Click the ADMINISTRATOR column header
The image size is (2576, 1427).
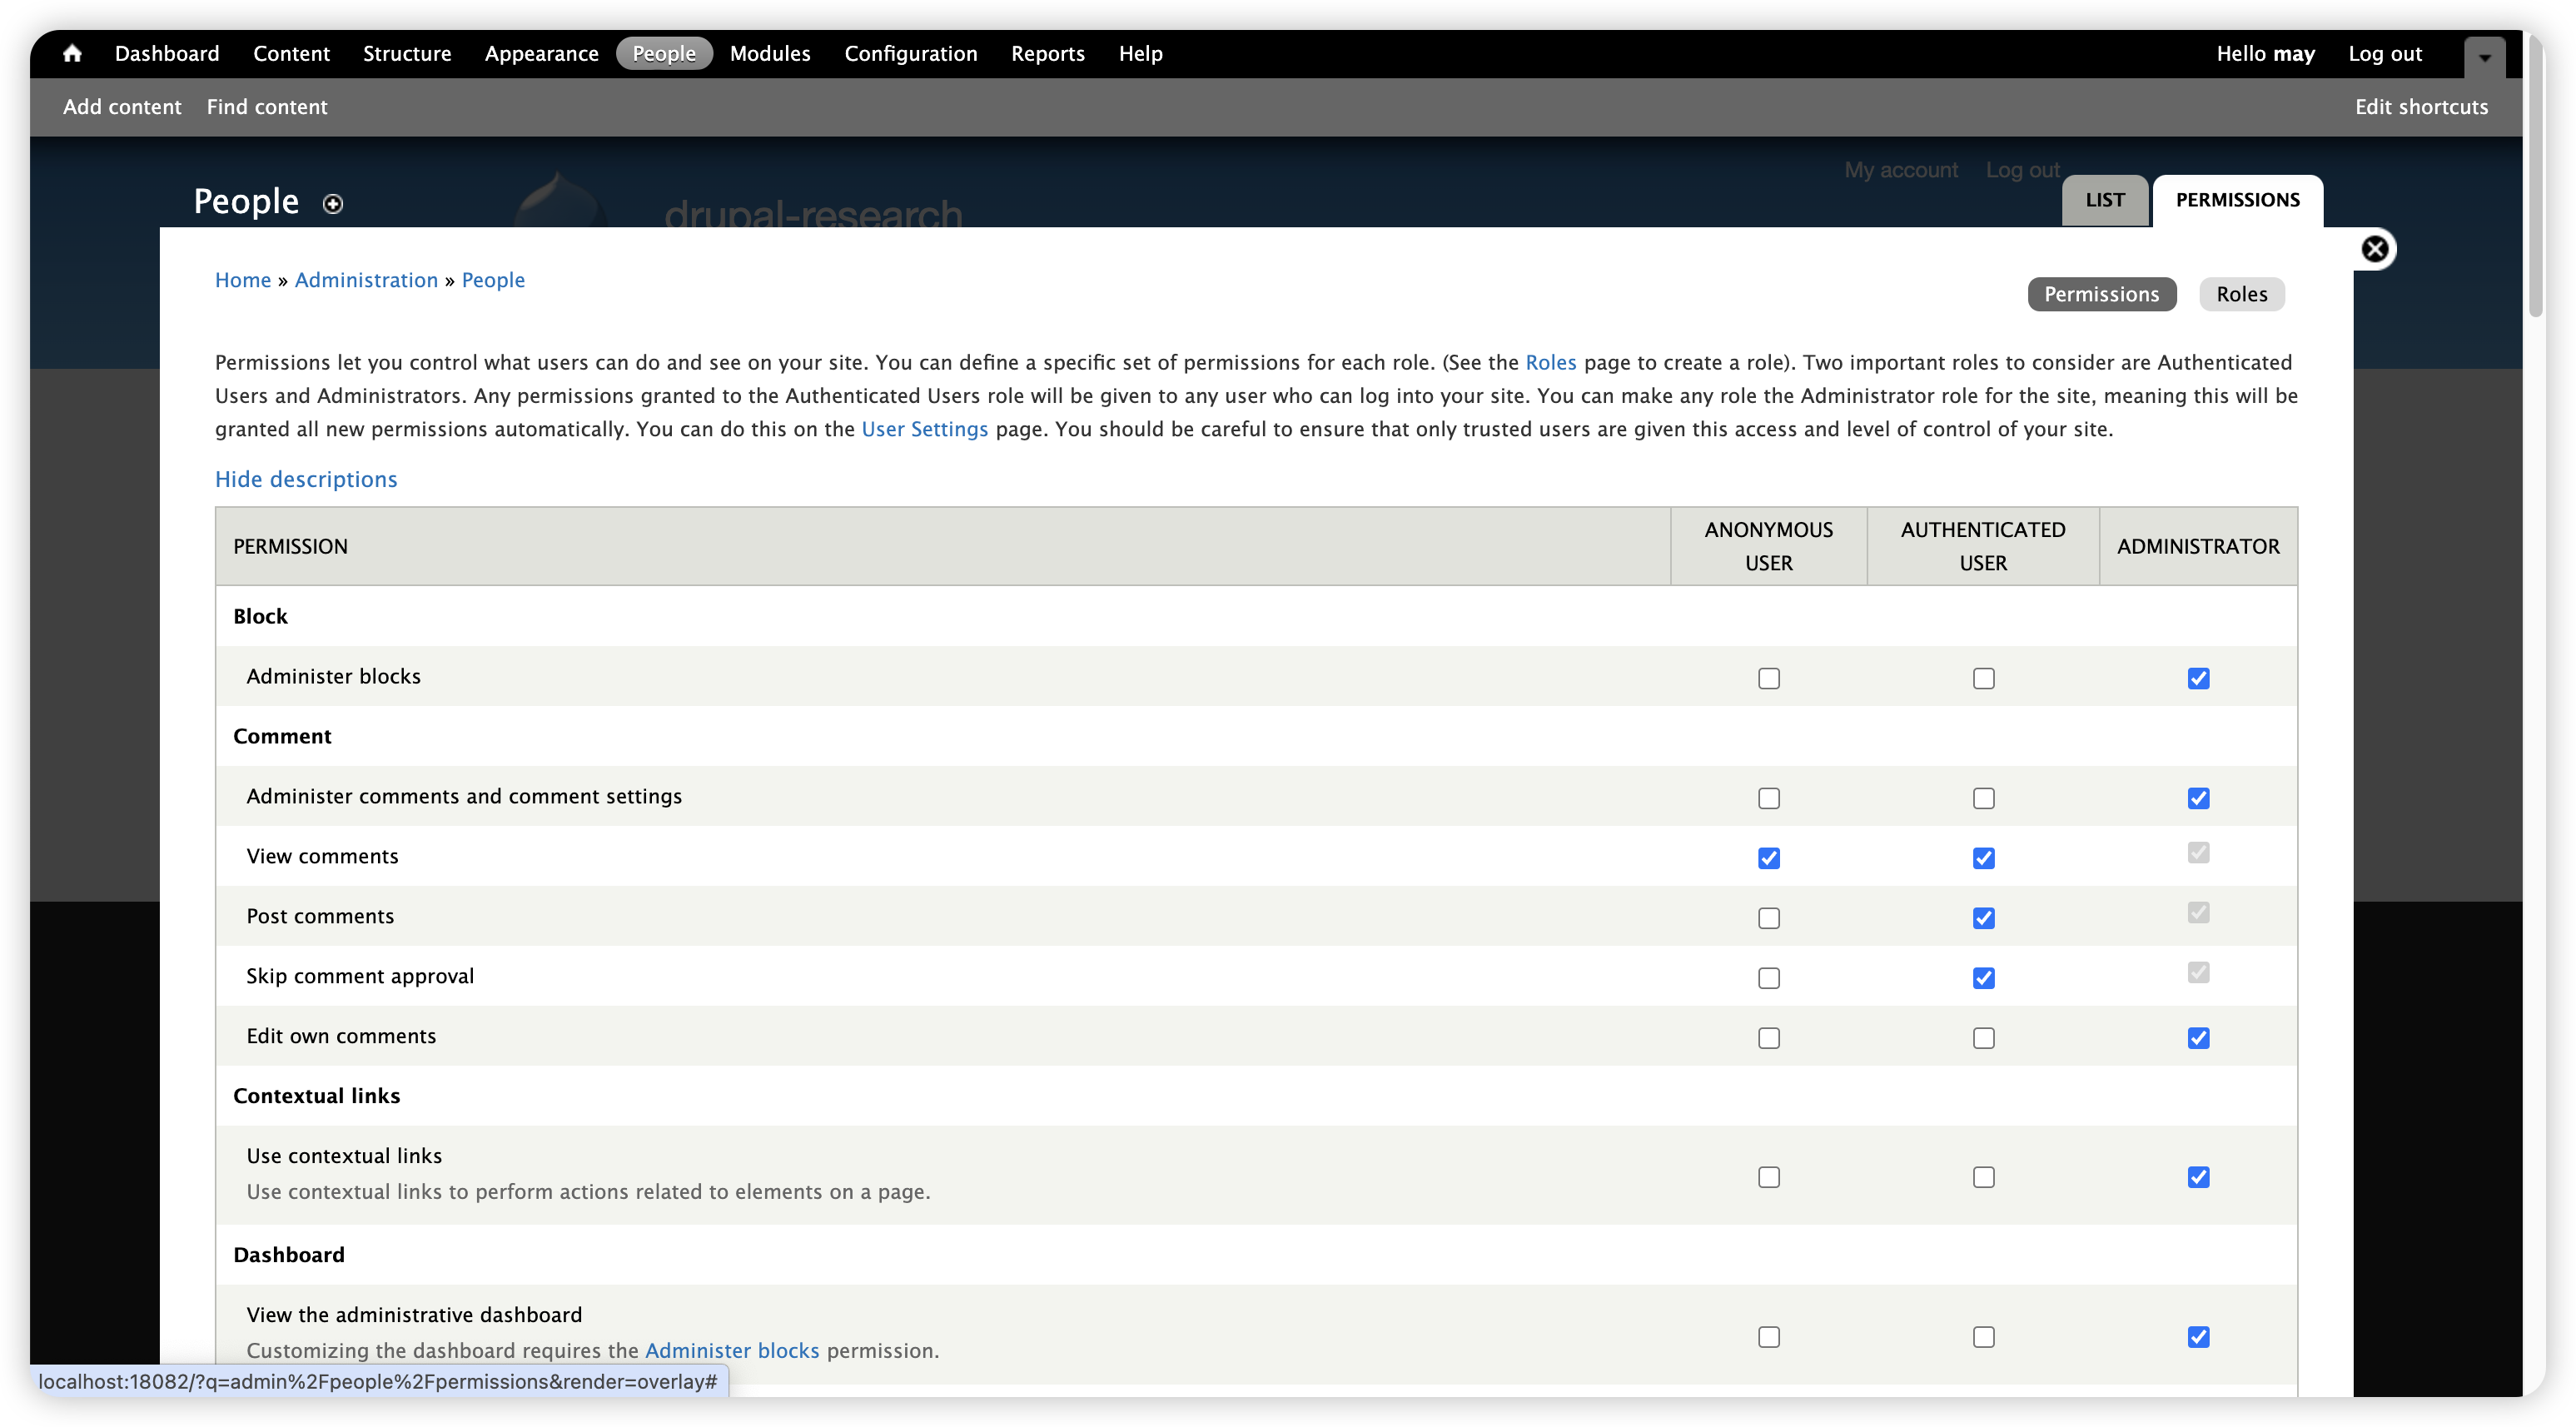(x=2197, y=546)
